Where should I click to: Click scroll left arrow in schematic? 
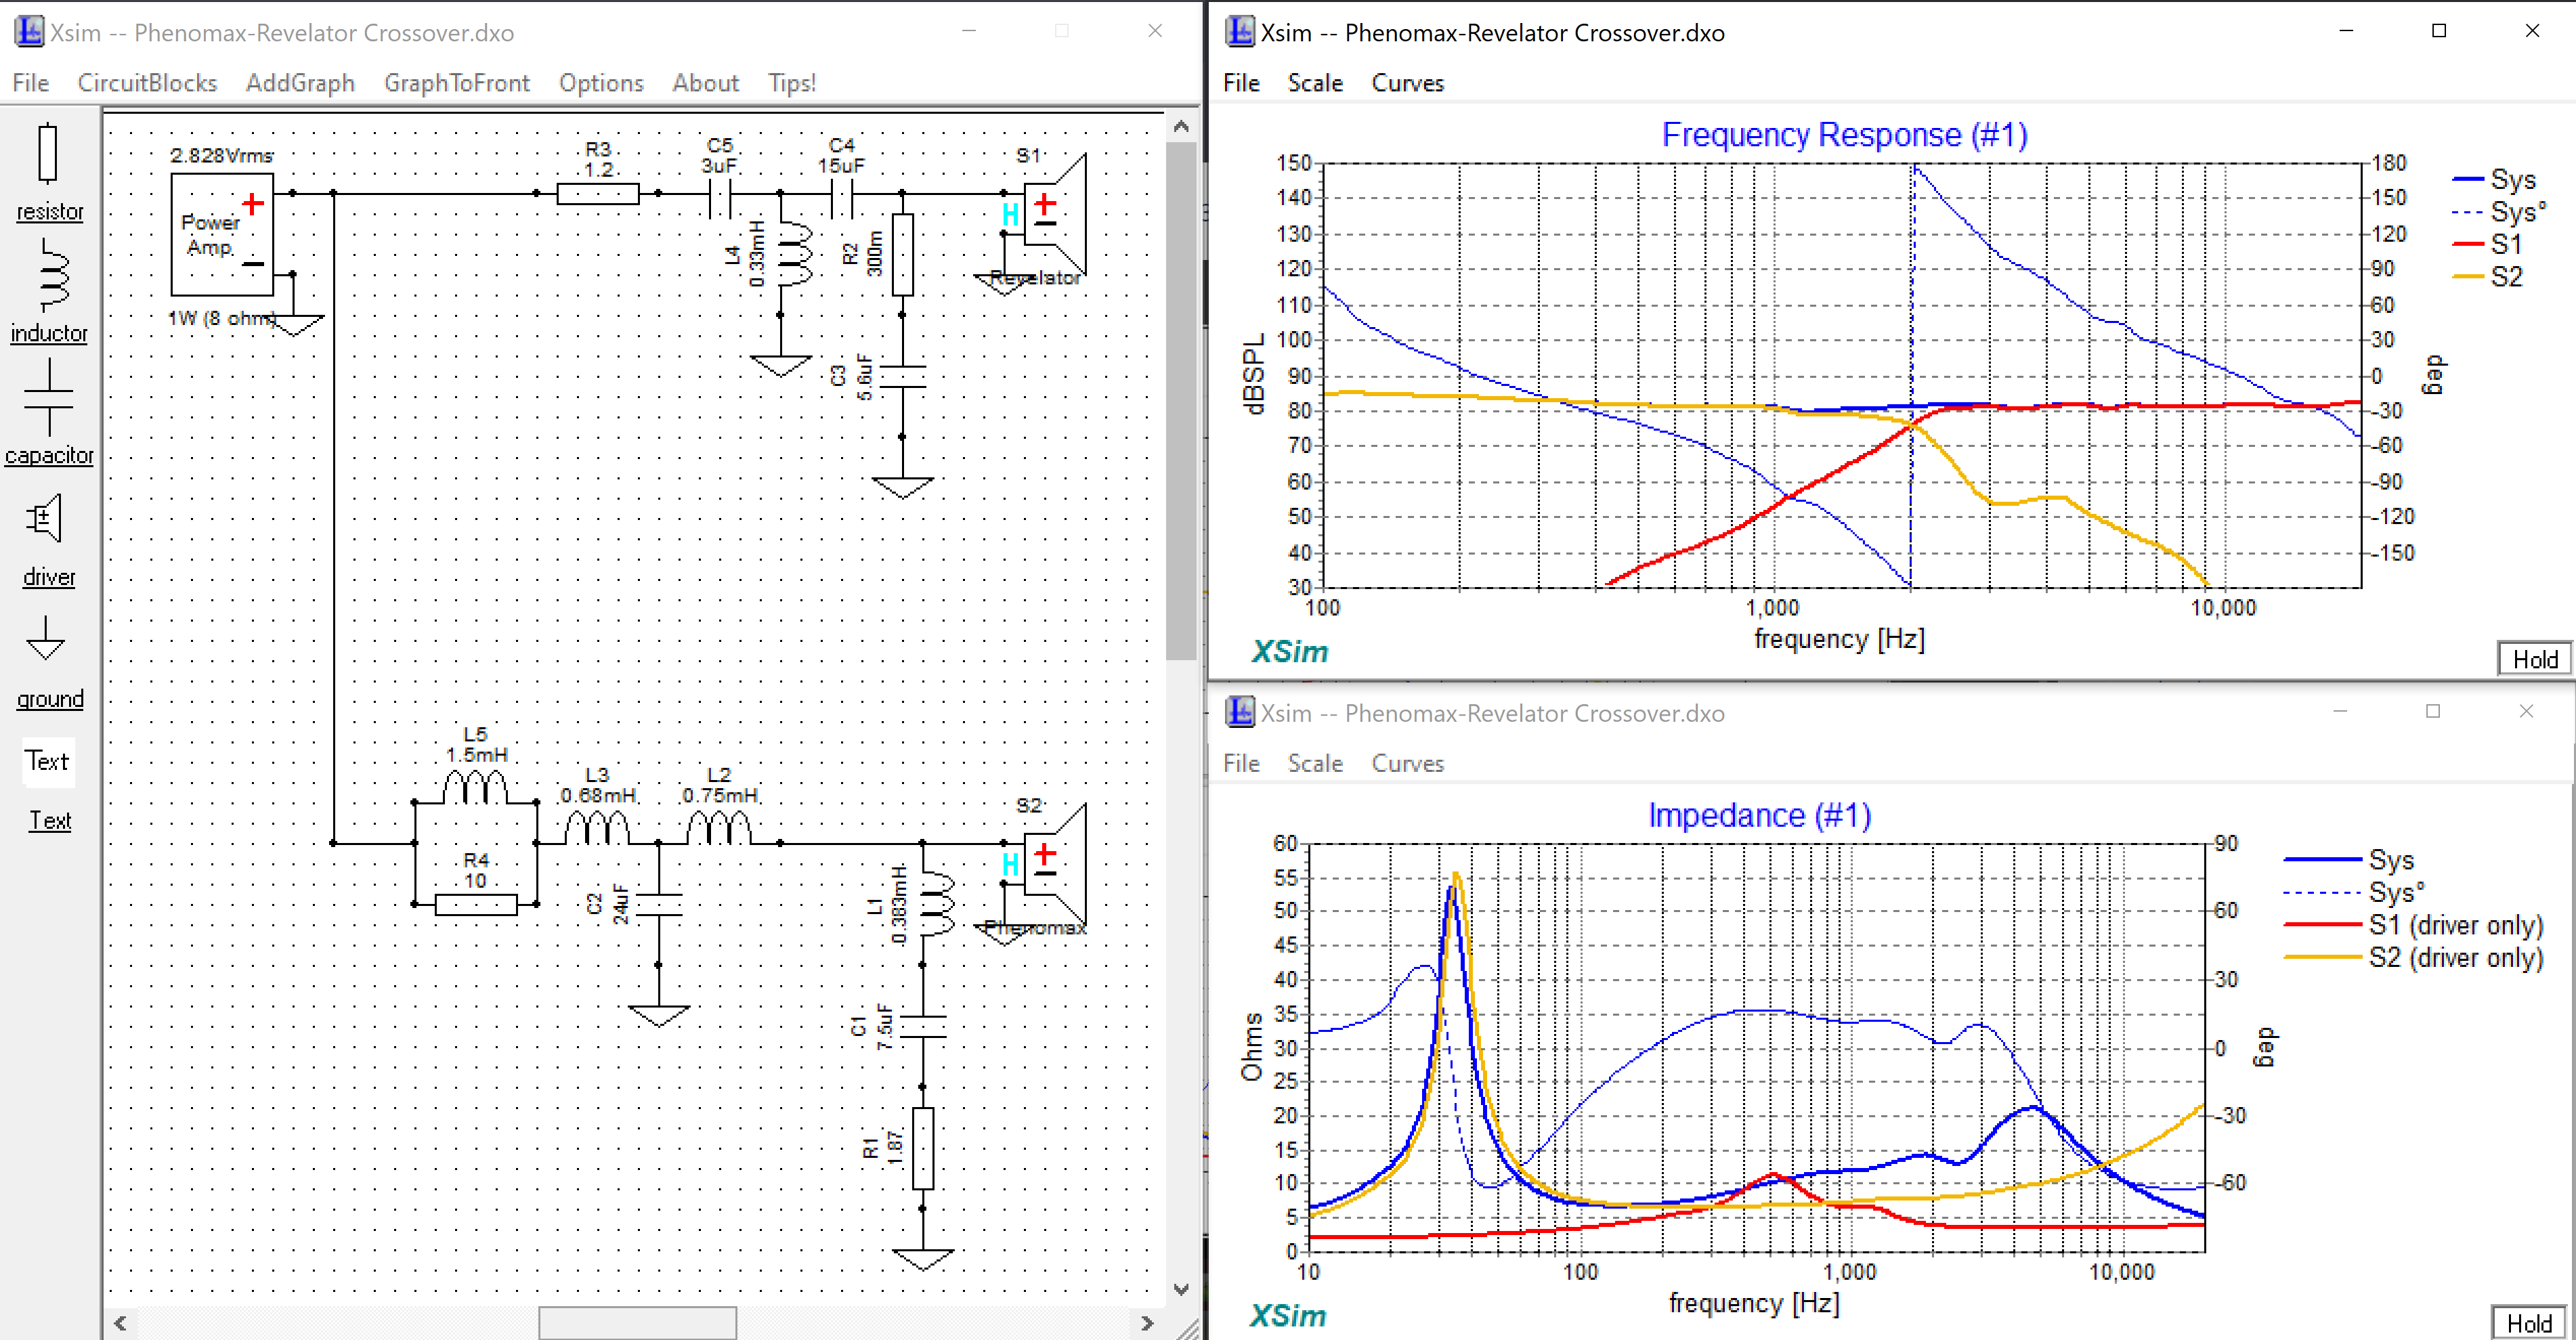120,1322
